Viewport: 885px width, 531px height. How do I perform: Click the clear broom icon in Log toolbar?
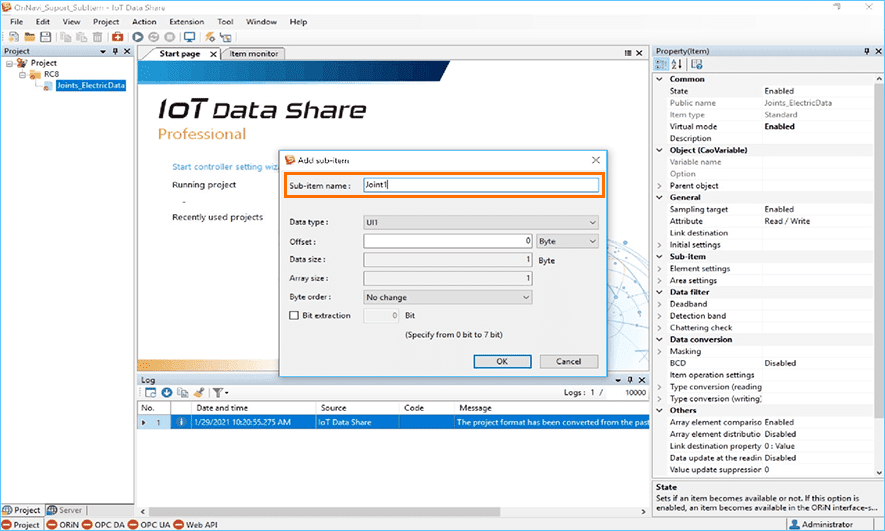tap(198, 392)
